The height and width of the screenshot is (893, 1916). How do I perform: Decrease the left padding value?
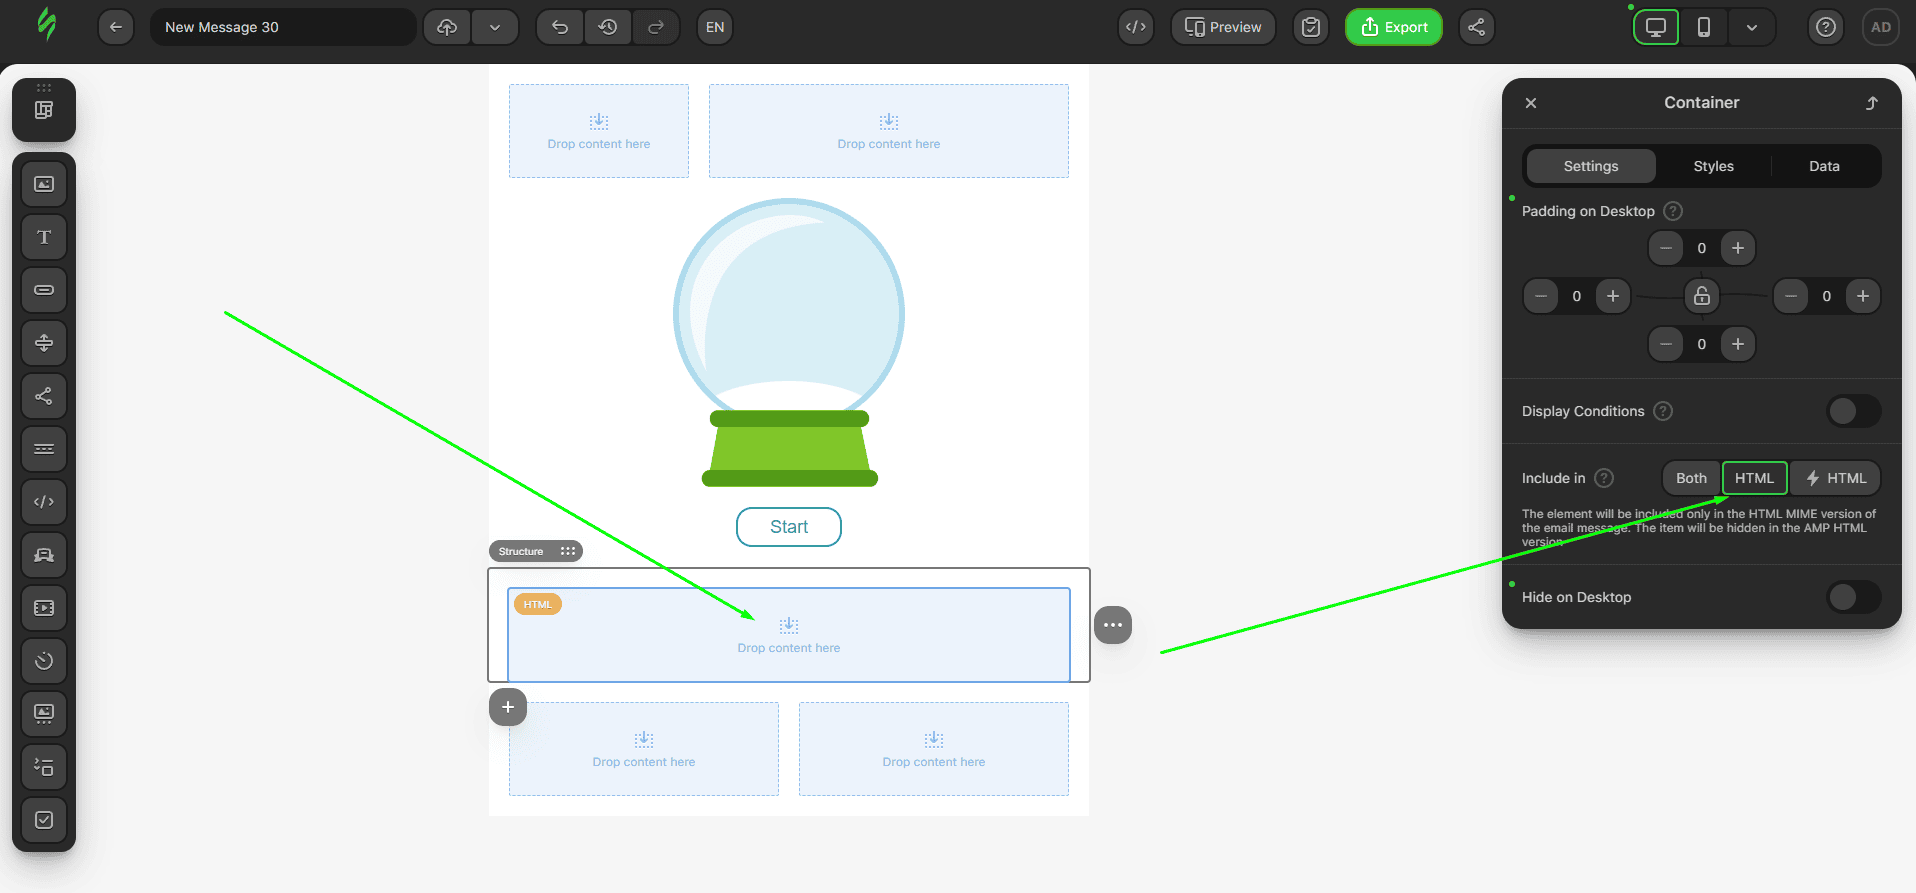[1541, 296]
